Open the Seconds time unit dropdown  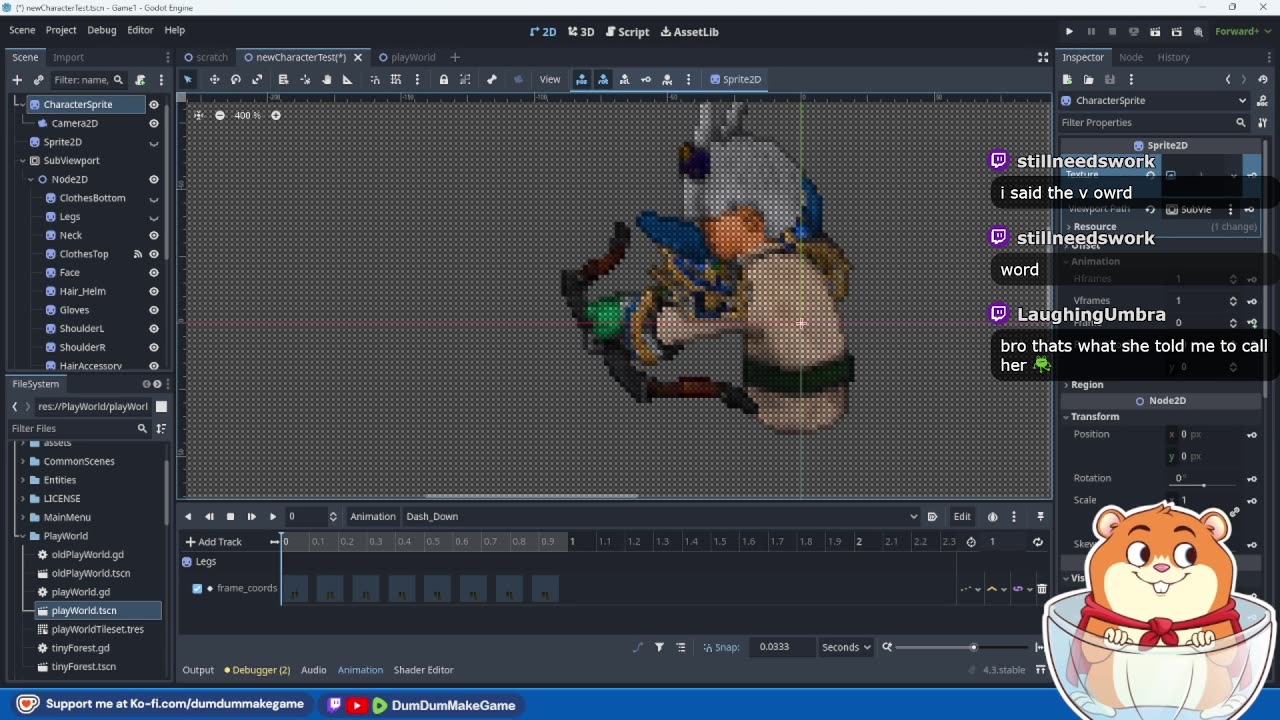click(845, 647)
